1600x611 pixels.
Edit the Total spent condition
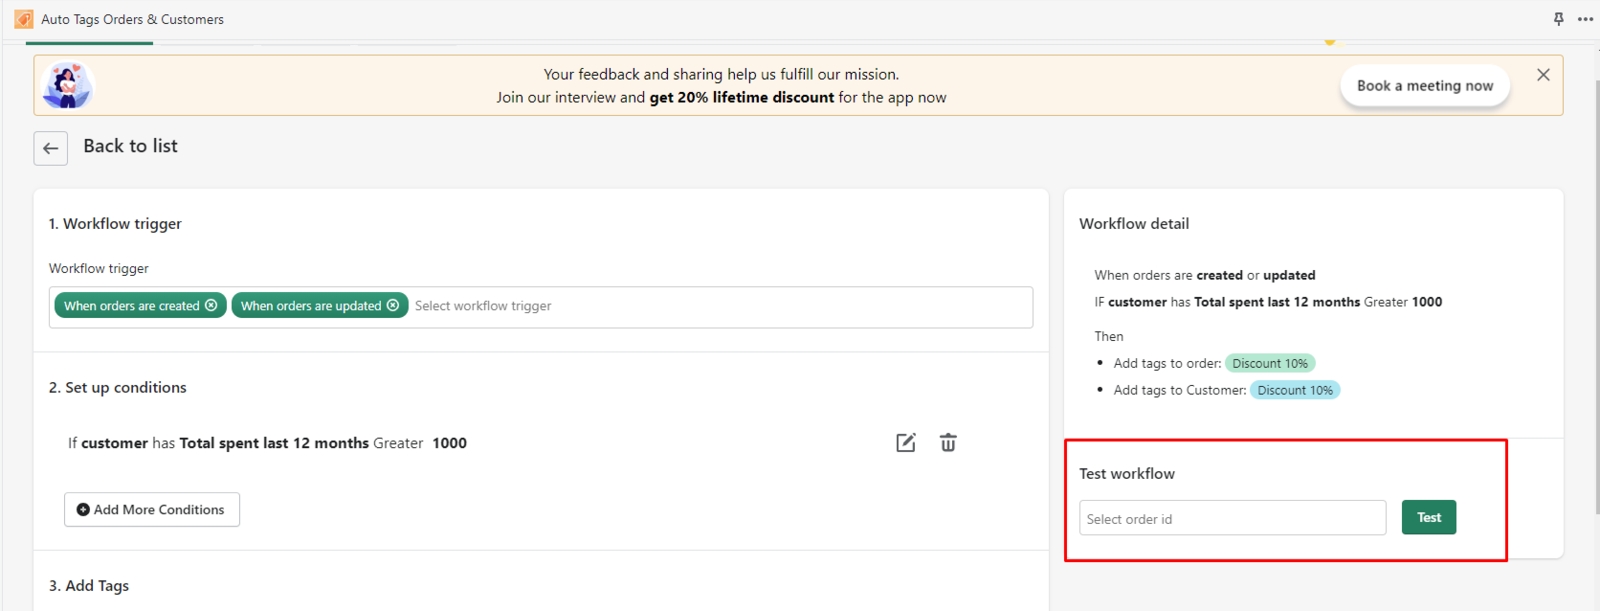click(905, 443)
